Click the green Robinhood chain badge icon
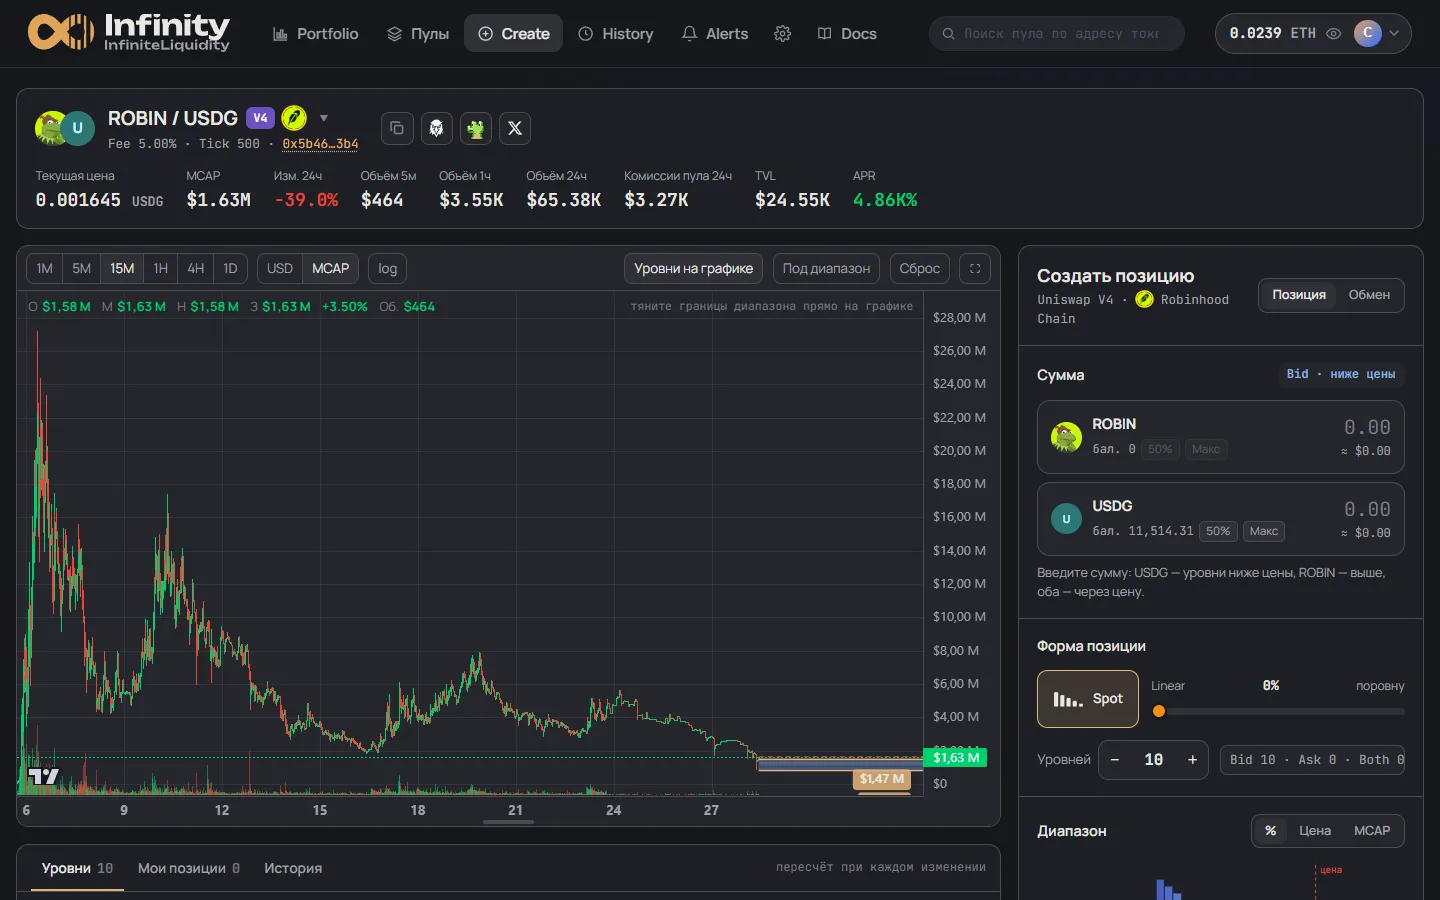 pyautogui.click(x=294, y=118)
